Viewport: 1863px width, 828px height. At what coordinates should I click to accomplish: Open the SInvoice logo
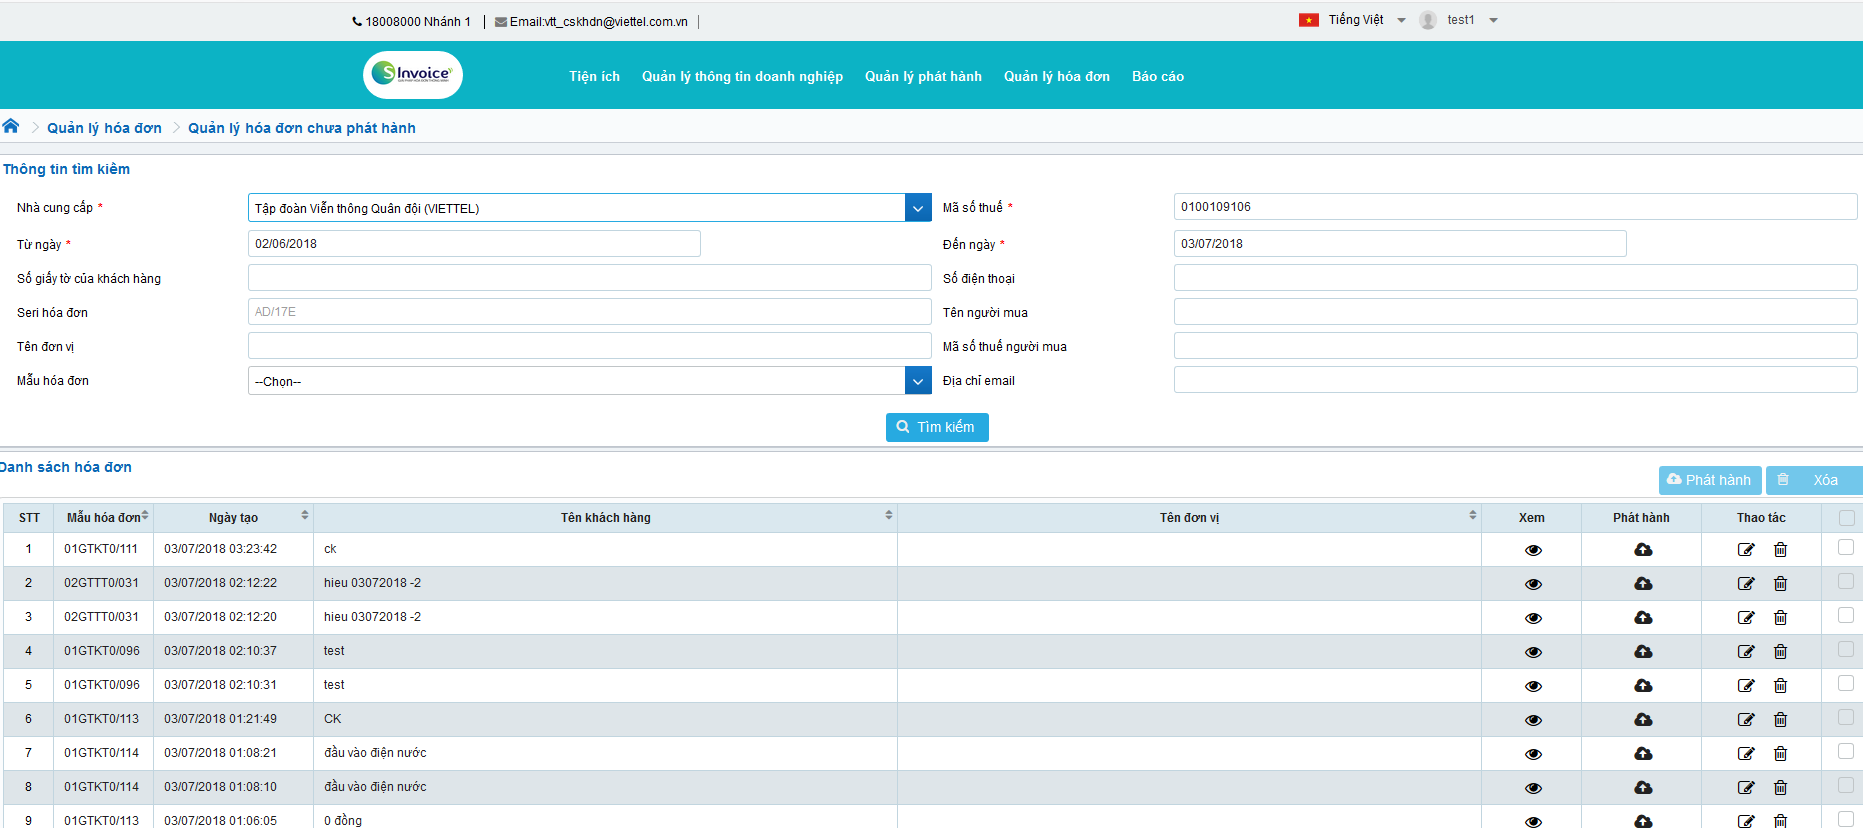tap(413, 75)
